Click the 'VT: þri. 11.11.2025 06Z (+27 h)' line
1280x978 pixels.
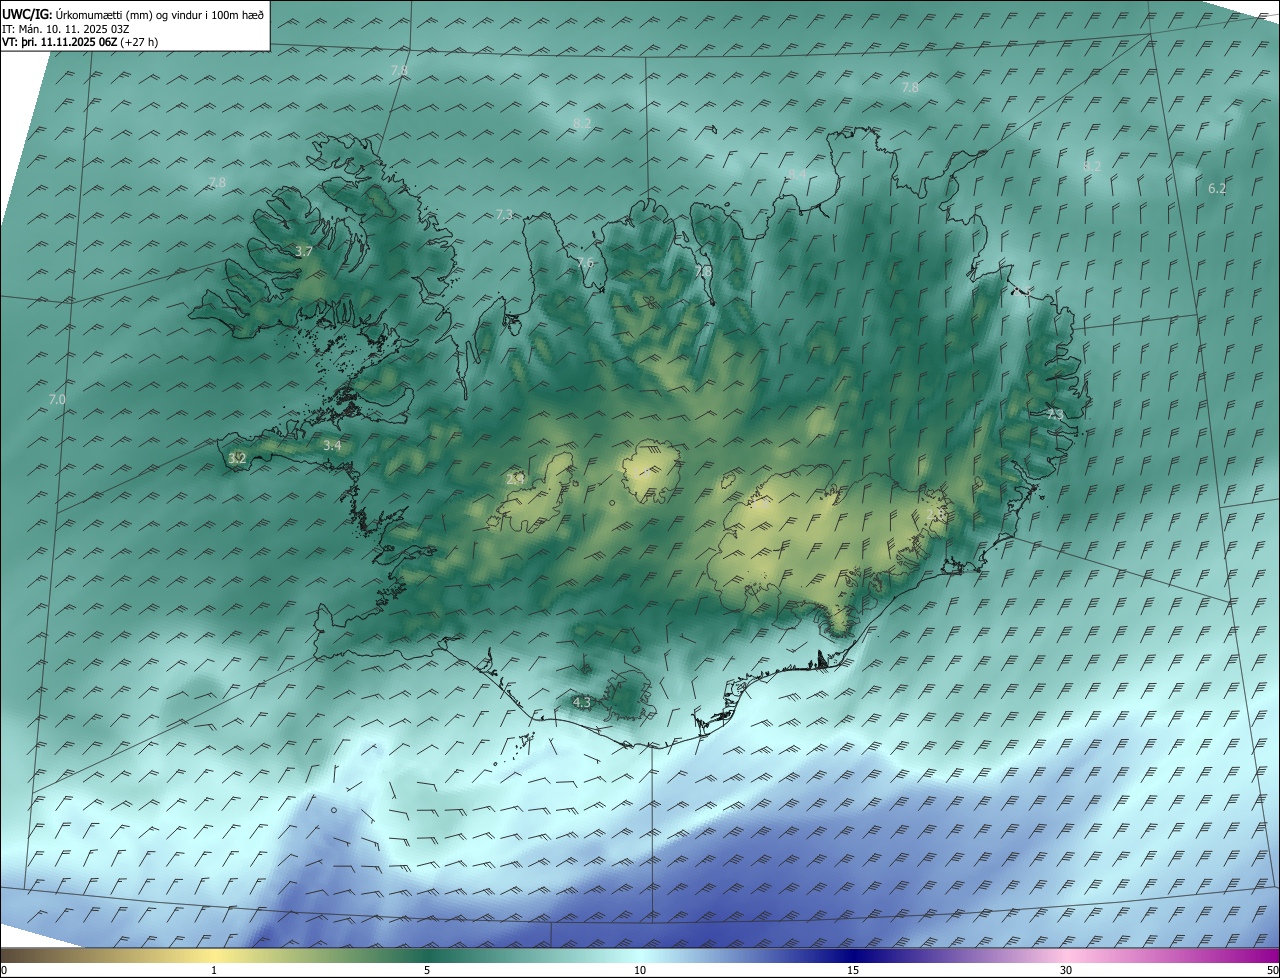tap(80, 42)
